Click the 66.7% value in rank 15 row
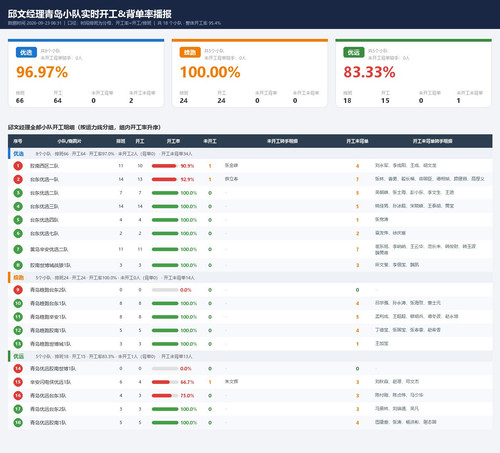Image resolution: width=500 pixels, height=453 pixels. pyautogui.click(x=187, y=382)
